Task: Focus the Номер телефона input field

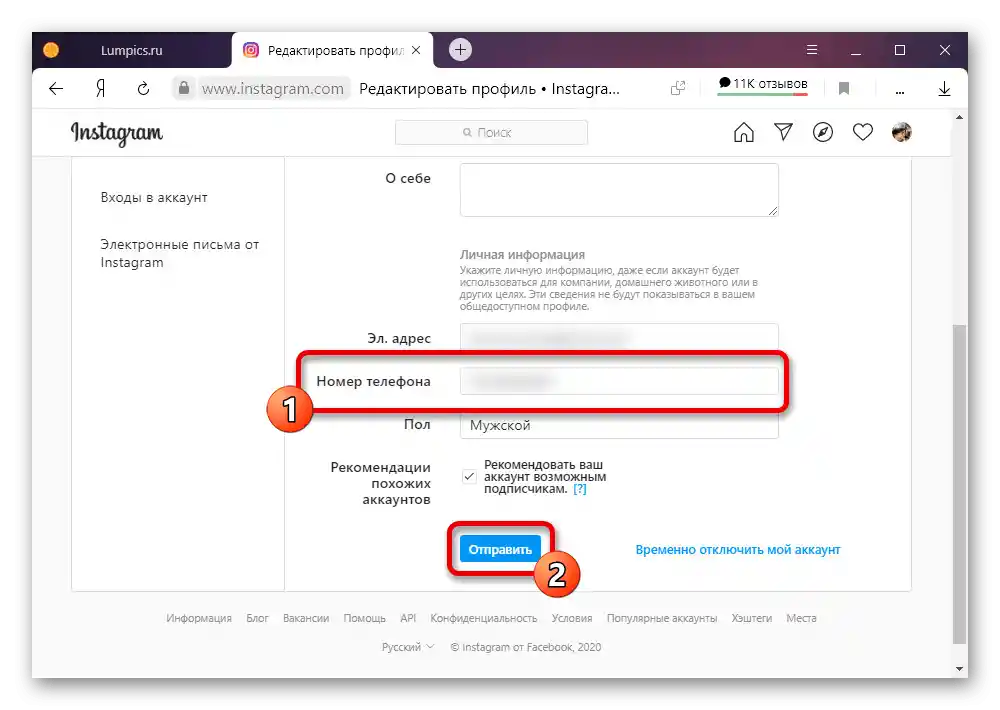Action: pyautogui.click(x=619, y=381)
